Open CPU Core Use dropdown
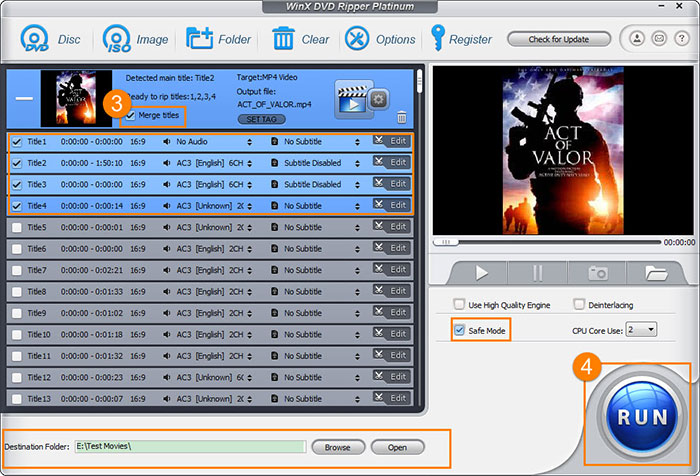 [x=641, y=330]
